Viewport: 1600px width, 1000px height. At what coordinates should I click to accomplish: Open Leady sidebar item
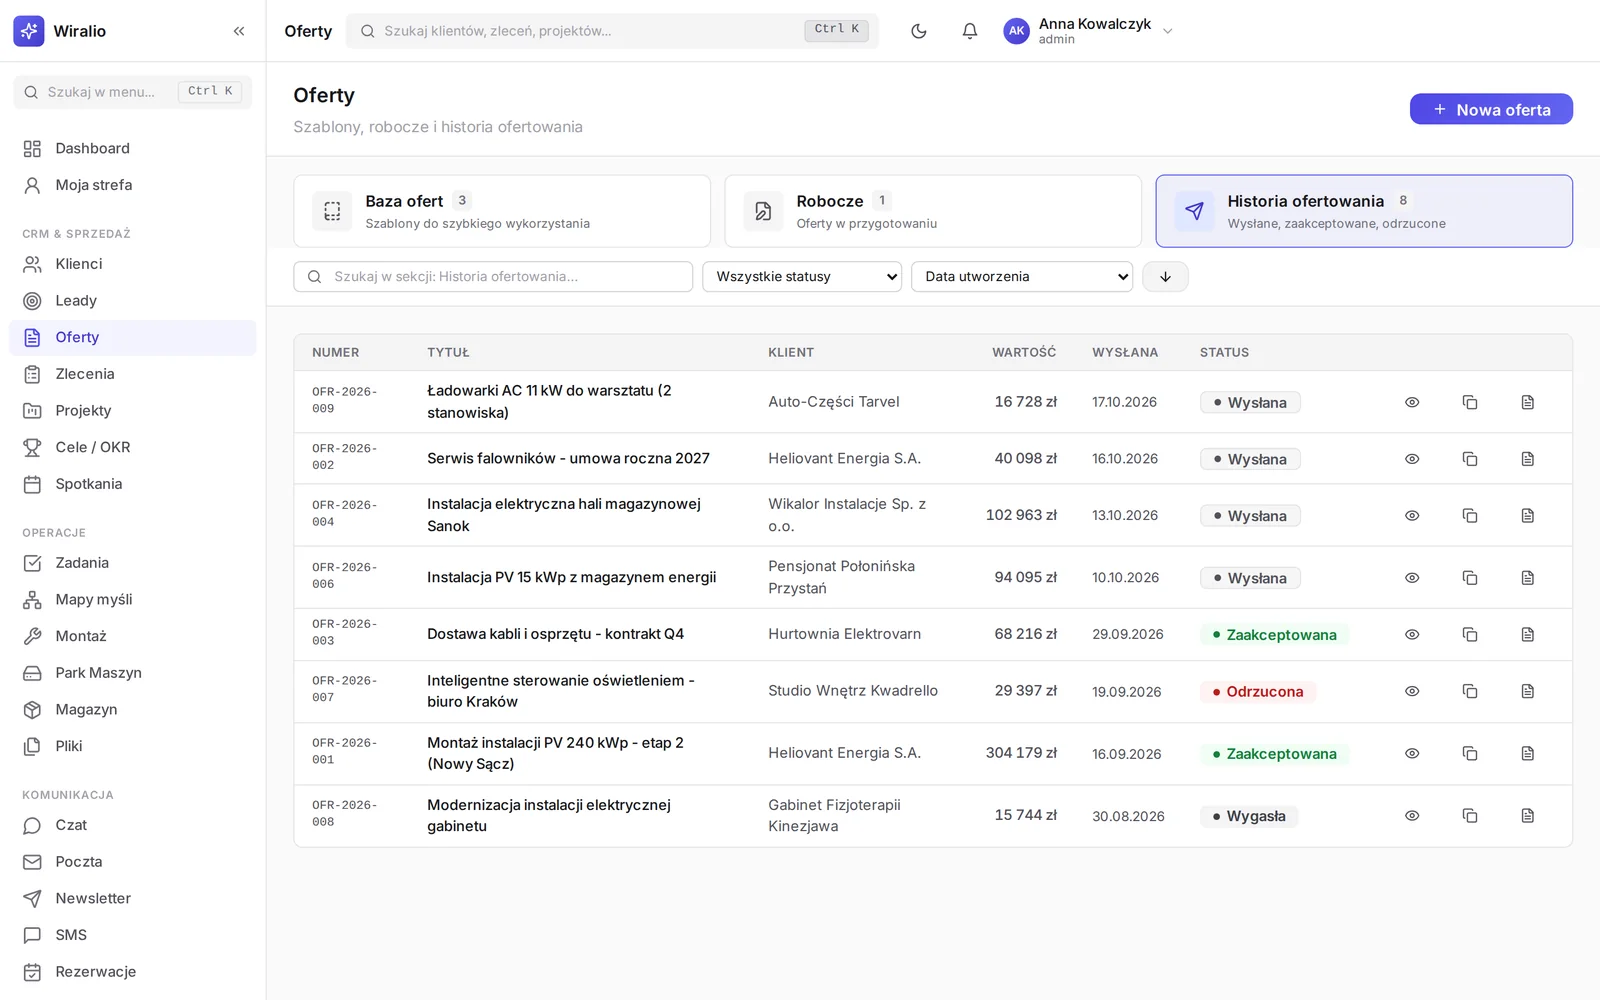tap(132, 301)
